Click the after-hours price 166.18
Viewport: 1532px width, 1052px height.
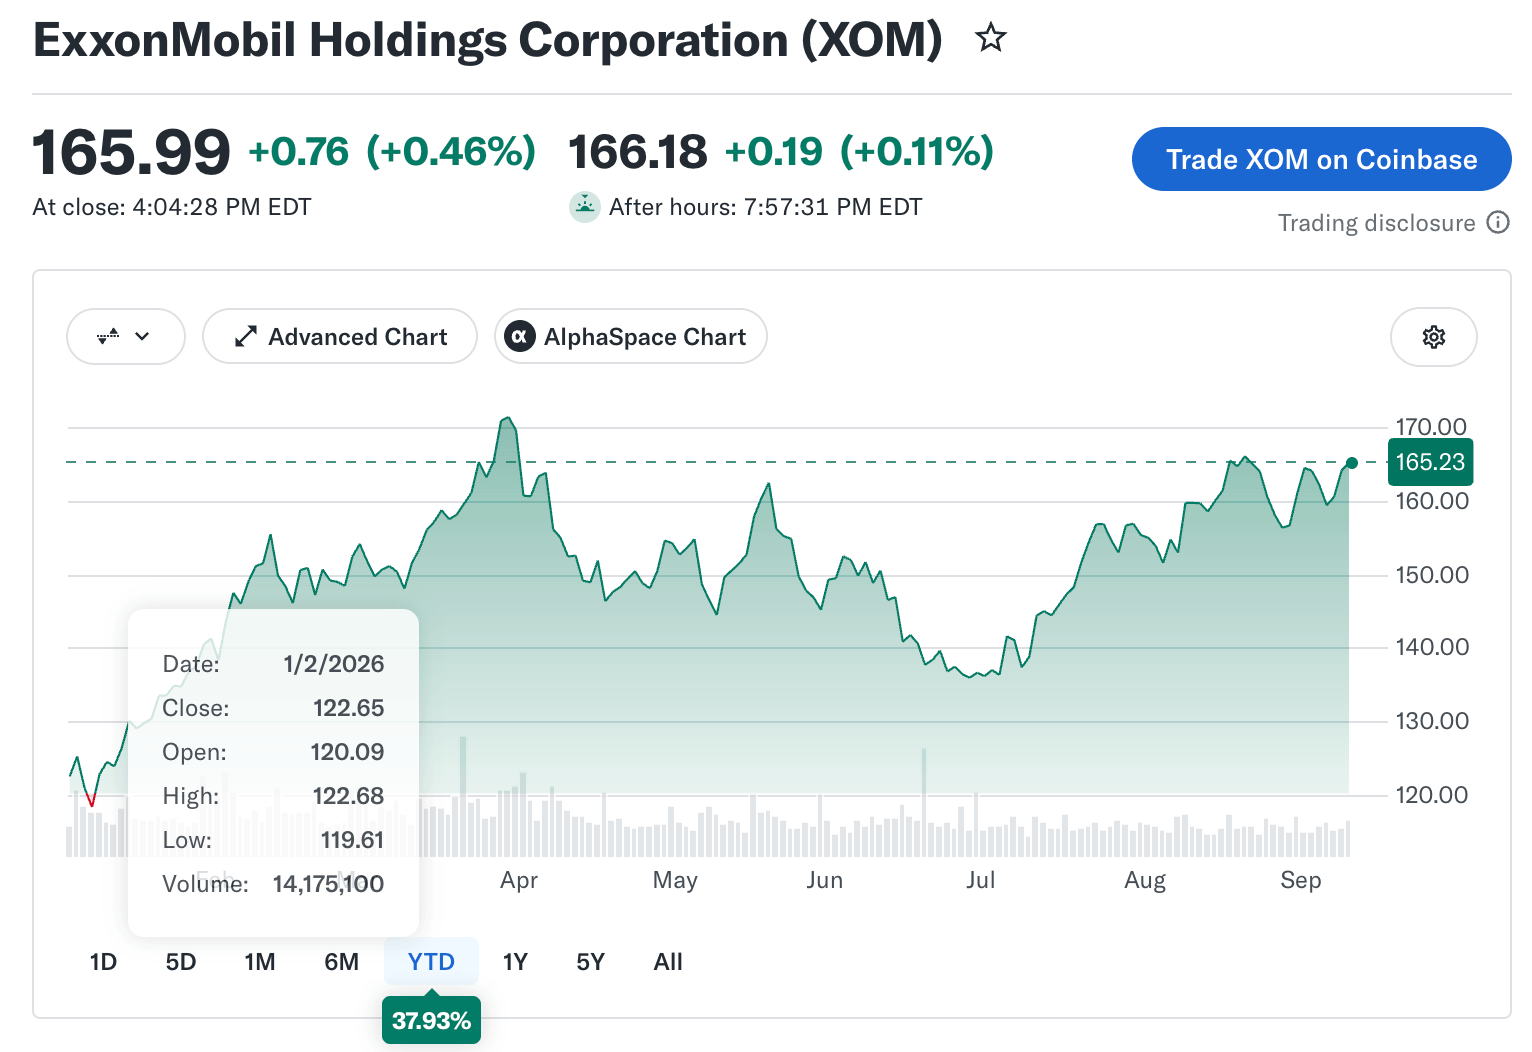click(638, 152)
